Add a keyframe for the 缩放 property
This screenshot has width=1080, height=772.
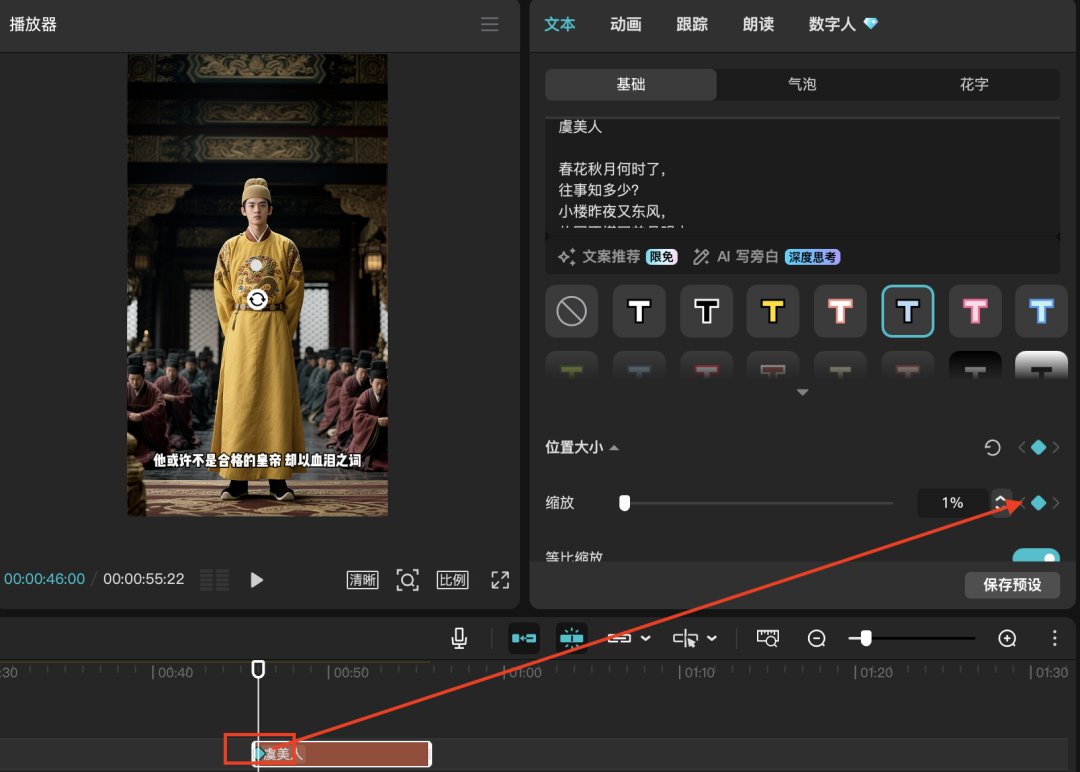1040,502
